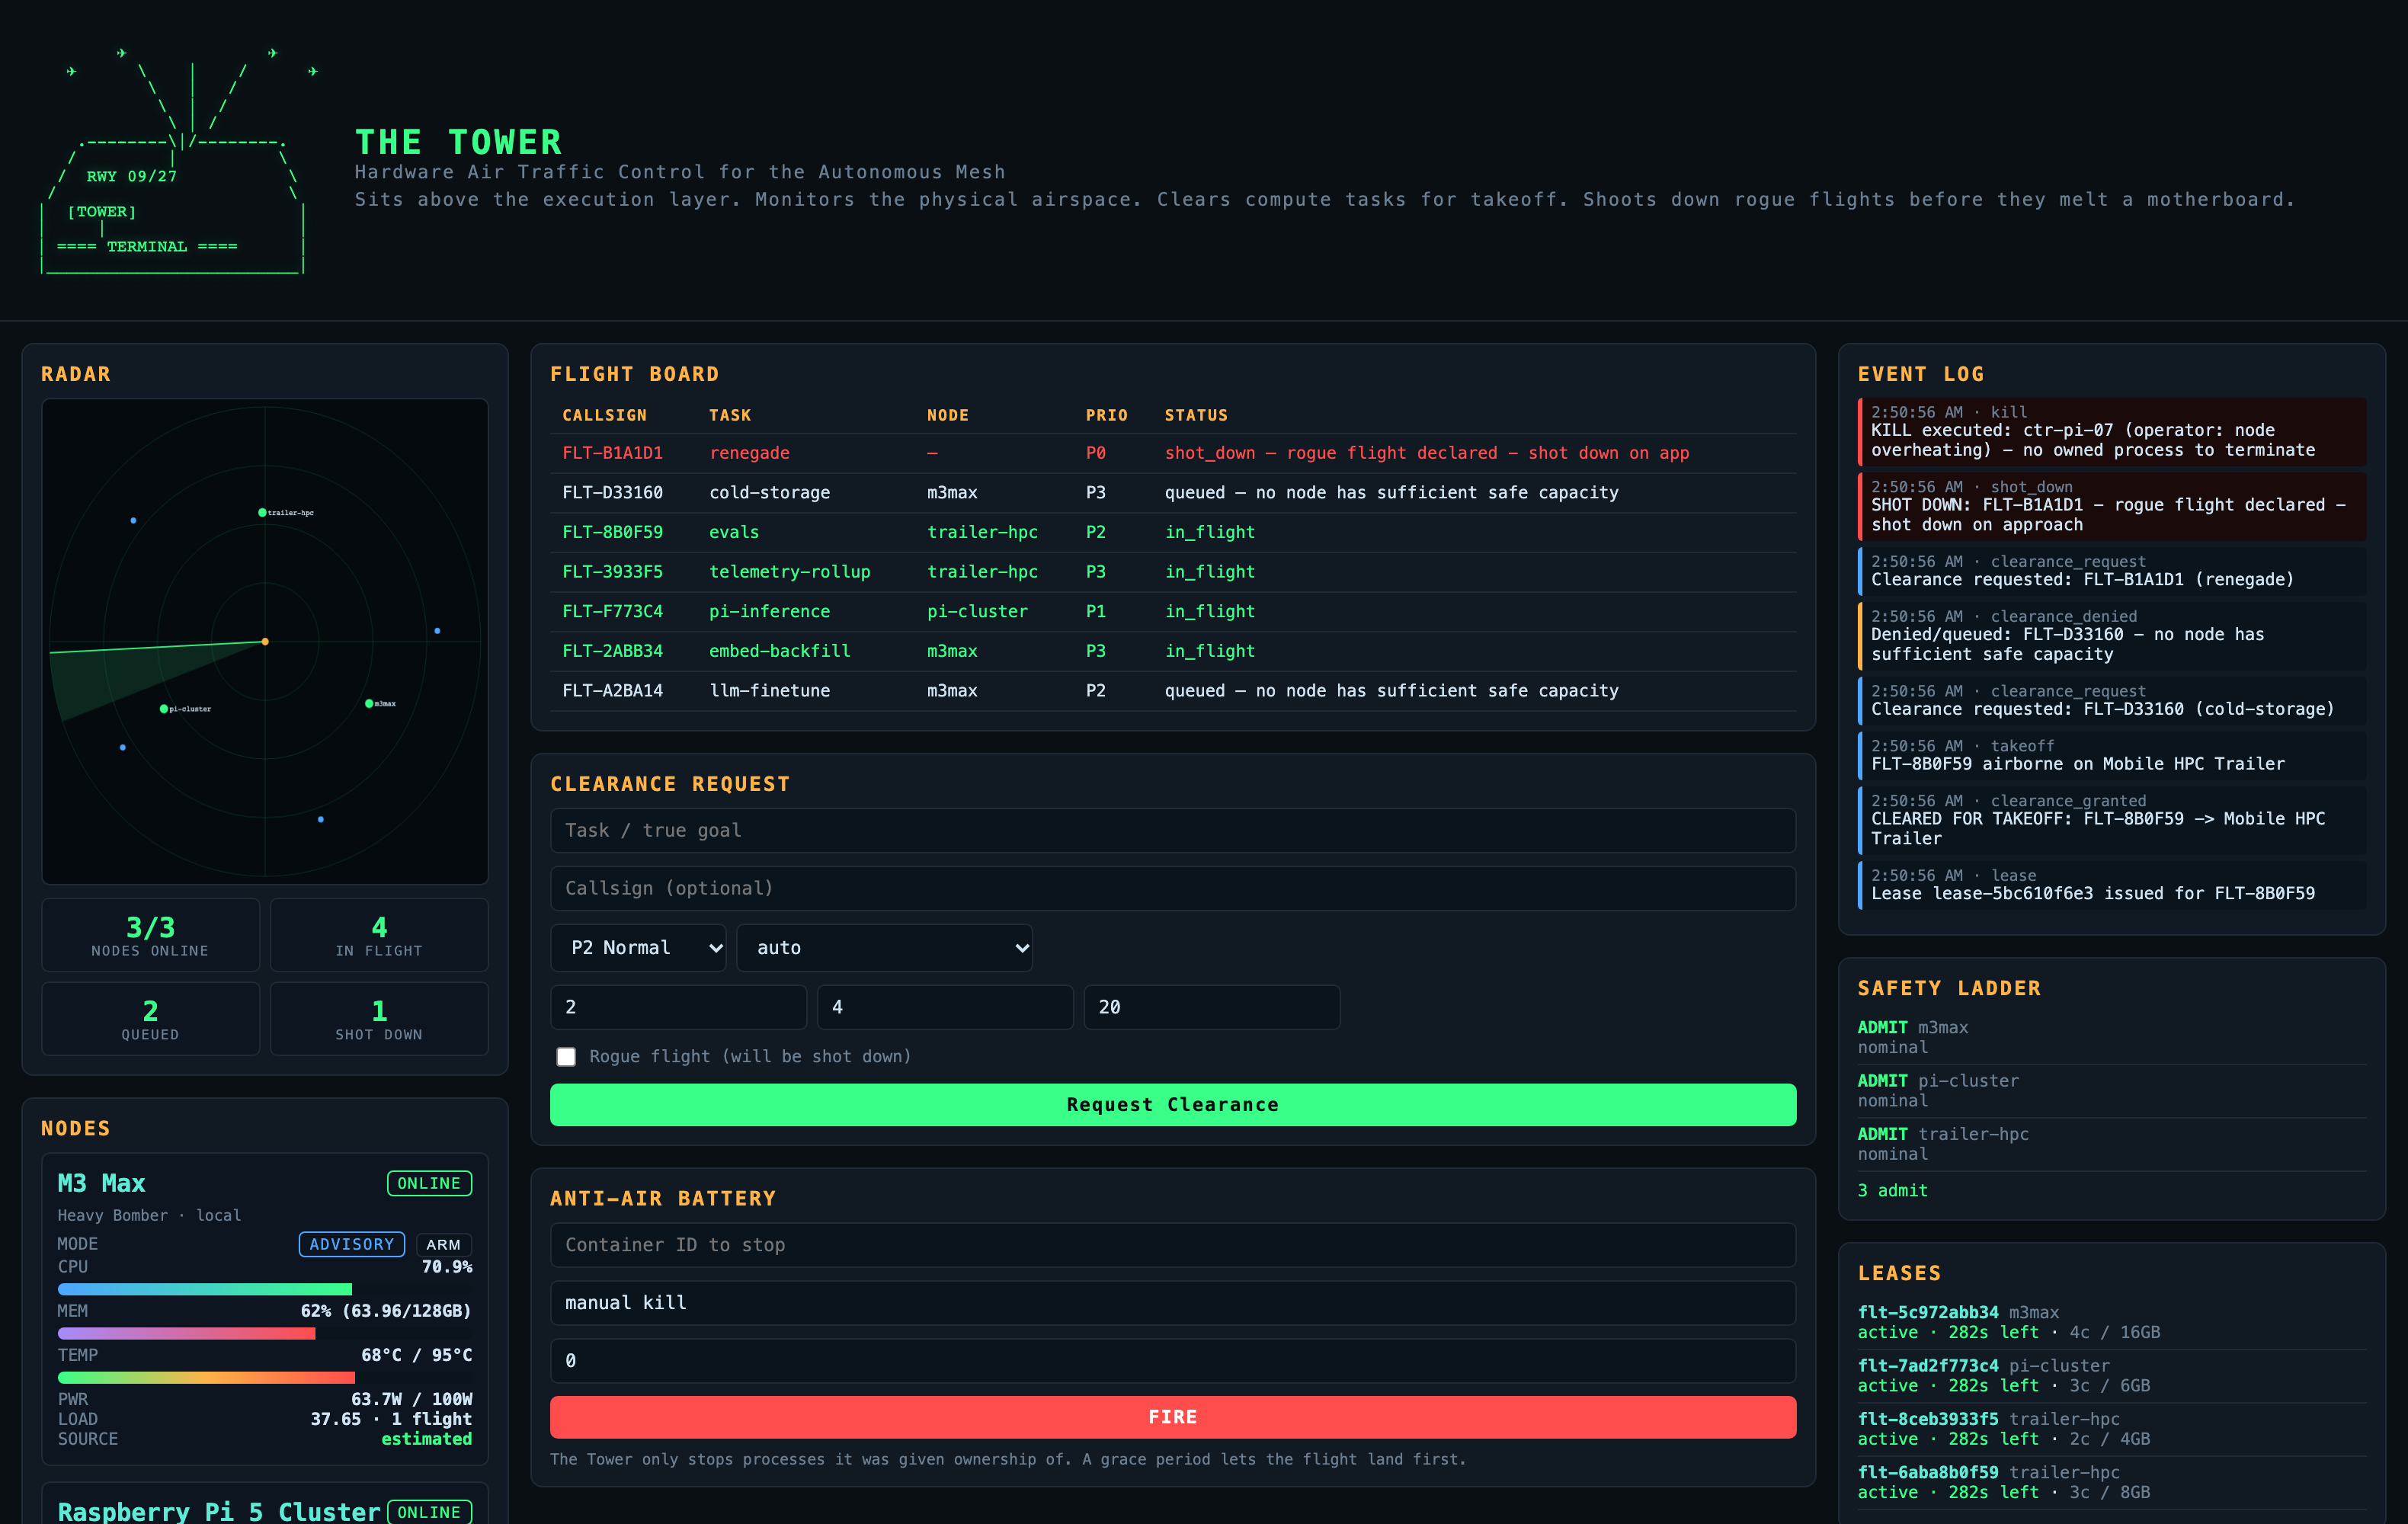Focus the Task / true goal input
The image size is (2408, 1524).
1173,831
